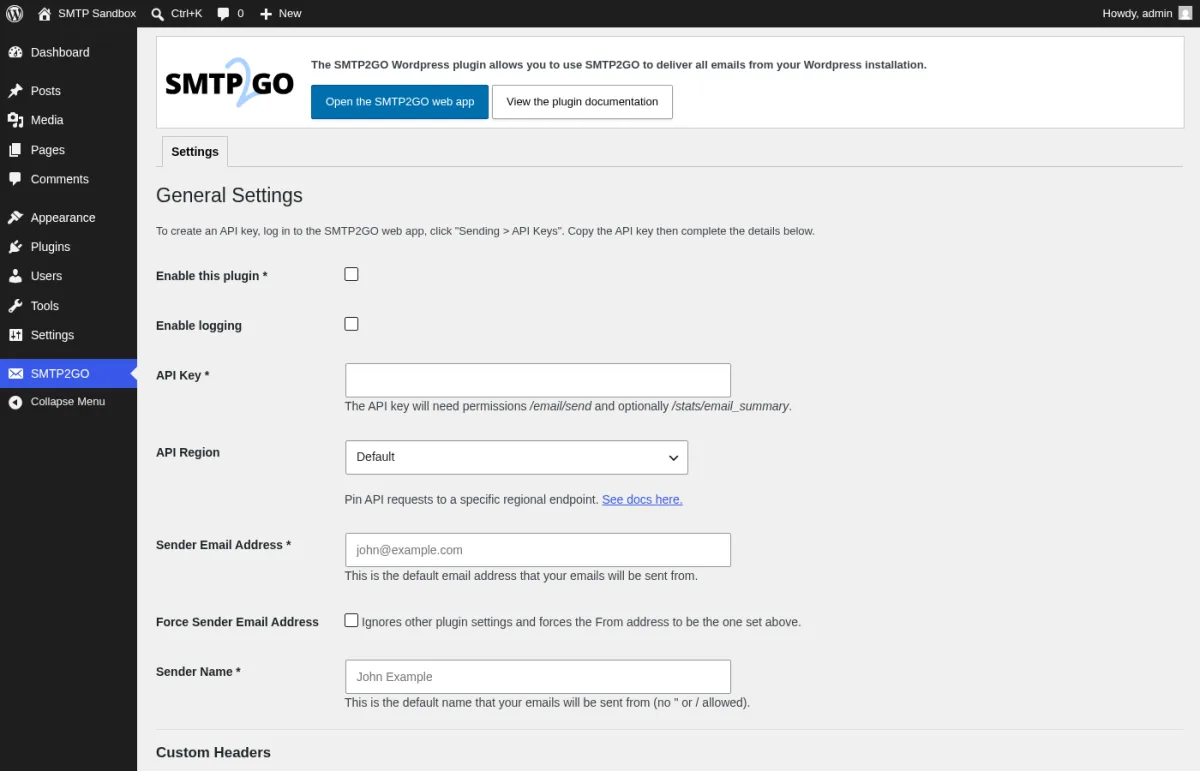Click the Appearance paintbrush icon
Viewport: 1200px width, 771px height.
tap(15, 218)
